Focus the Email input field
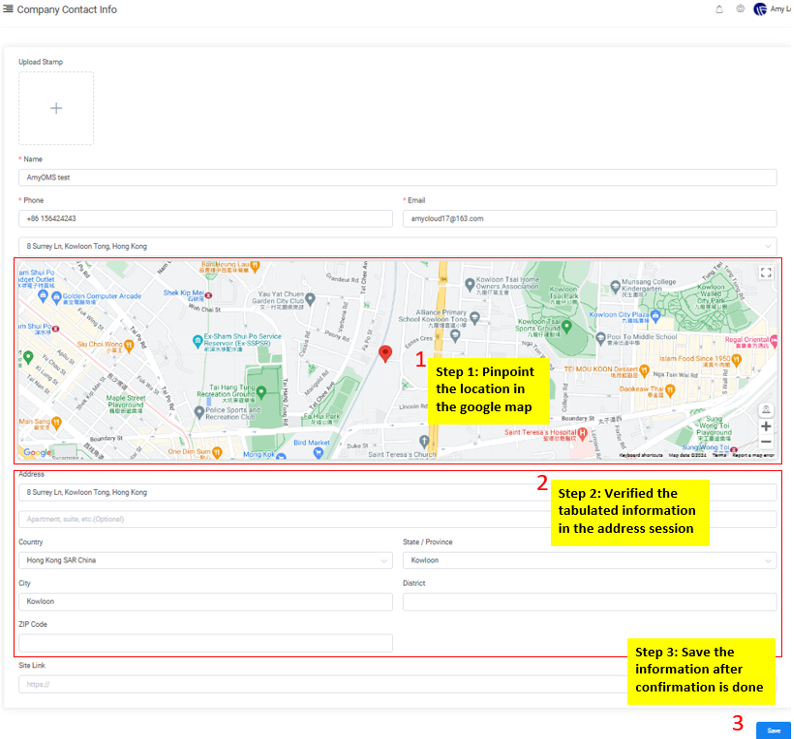This screenshot has height=739, width=794. coord(589,219)
